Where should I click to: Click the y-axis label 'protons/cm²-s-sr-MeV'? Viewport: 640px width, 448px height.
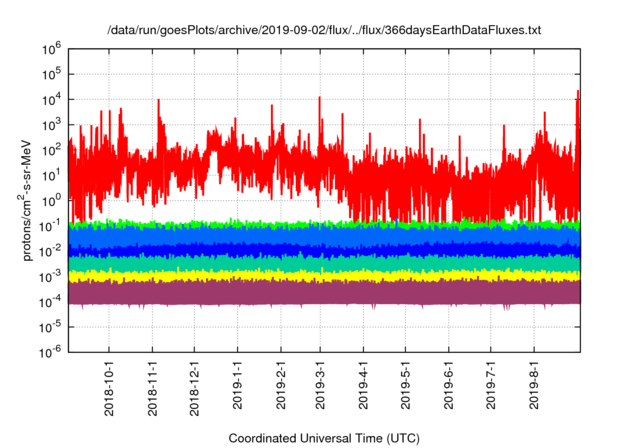(x=25, y=200)
